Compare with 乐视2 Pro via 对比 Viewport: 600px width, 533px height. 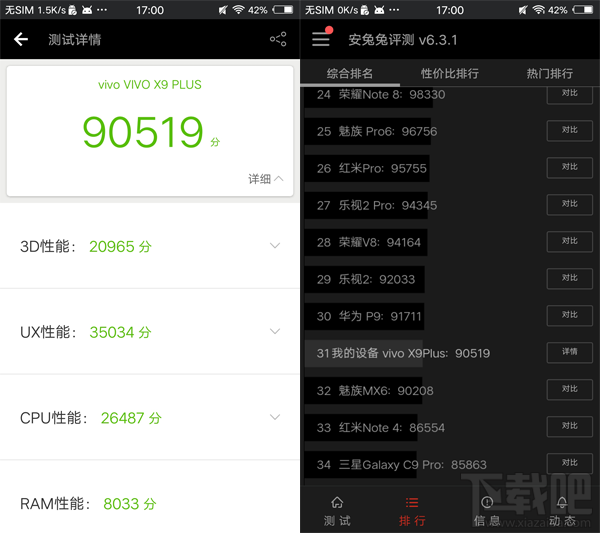pyautogui.click(x=569, y=205)
